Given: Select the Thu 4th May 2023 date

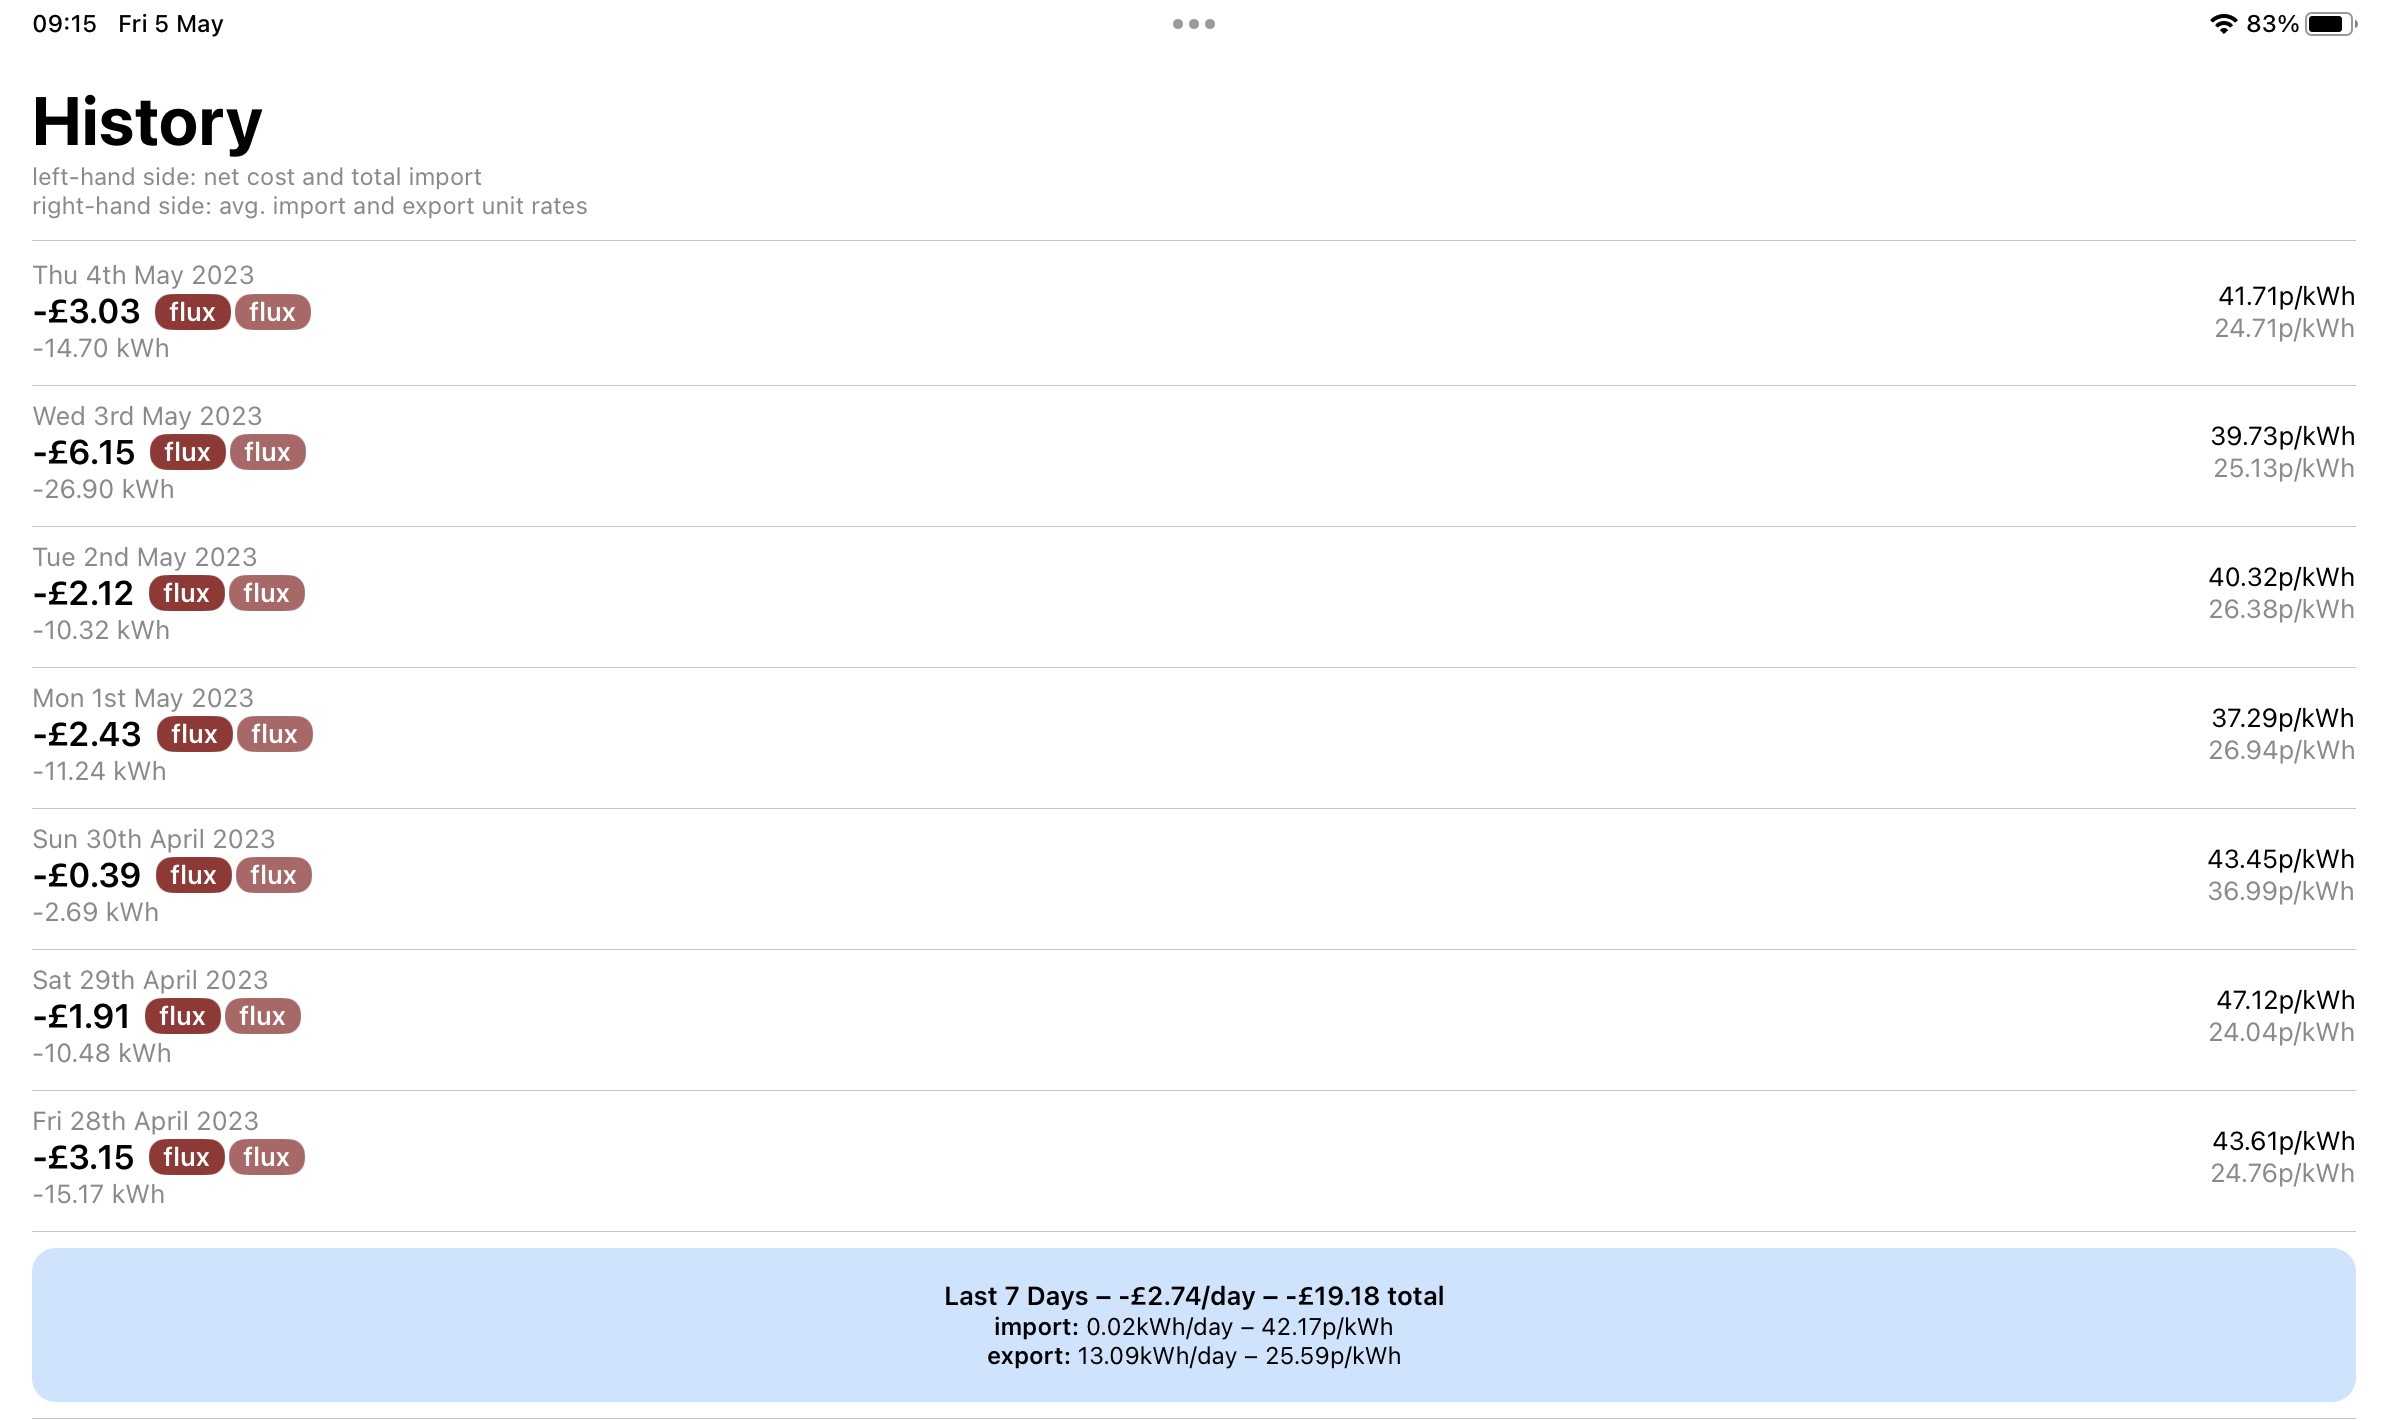Looking at the screenshot, I should (x=143, y=275).
